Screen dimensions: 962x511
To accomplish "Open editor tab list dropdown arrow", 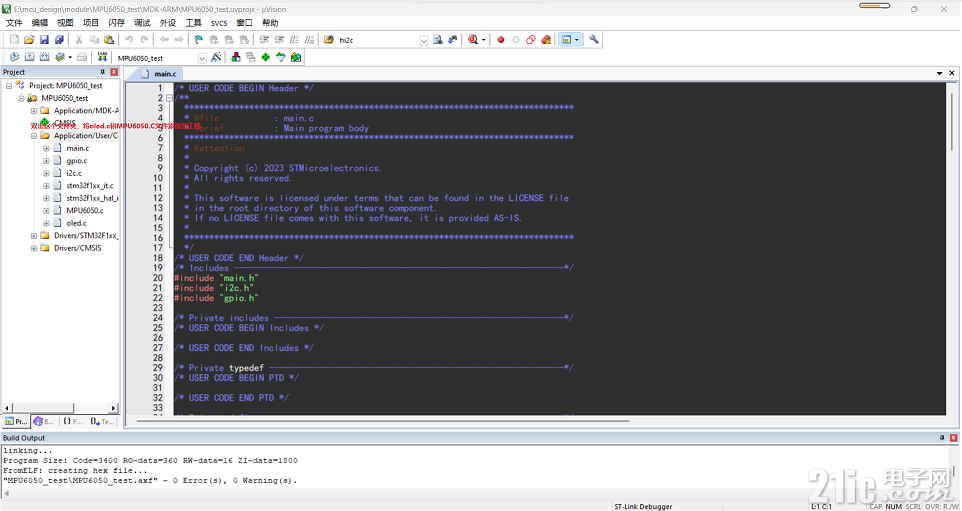I will [x=939, y=74].
